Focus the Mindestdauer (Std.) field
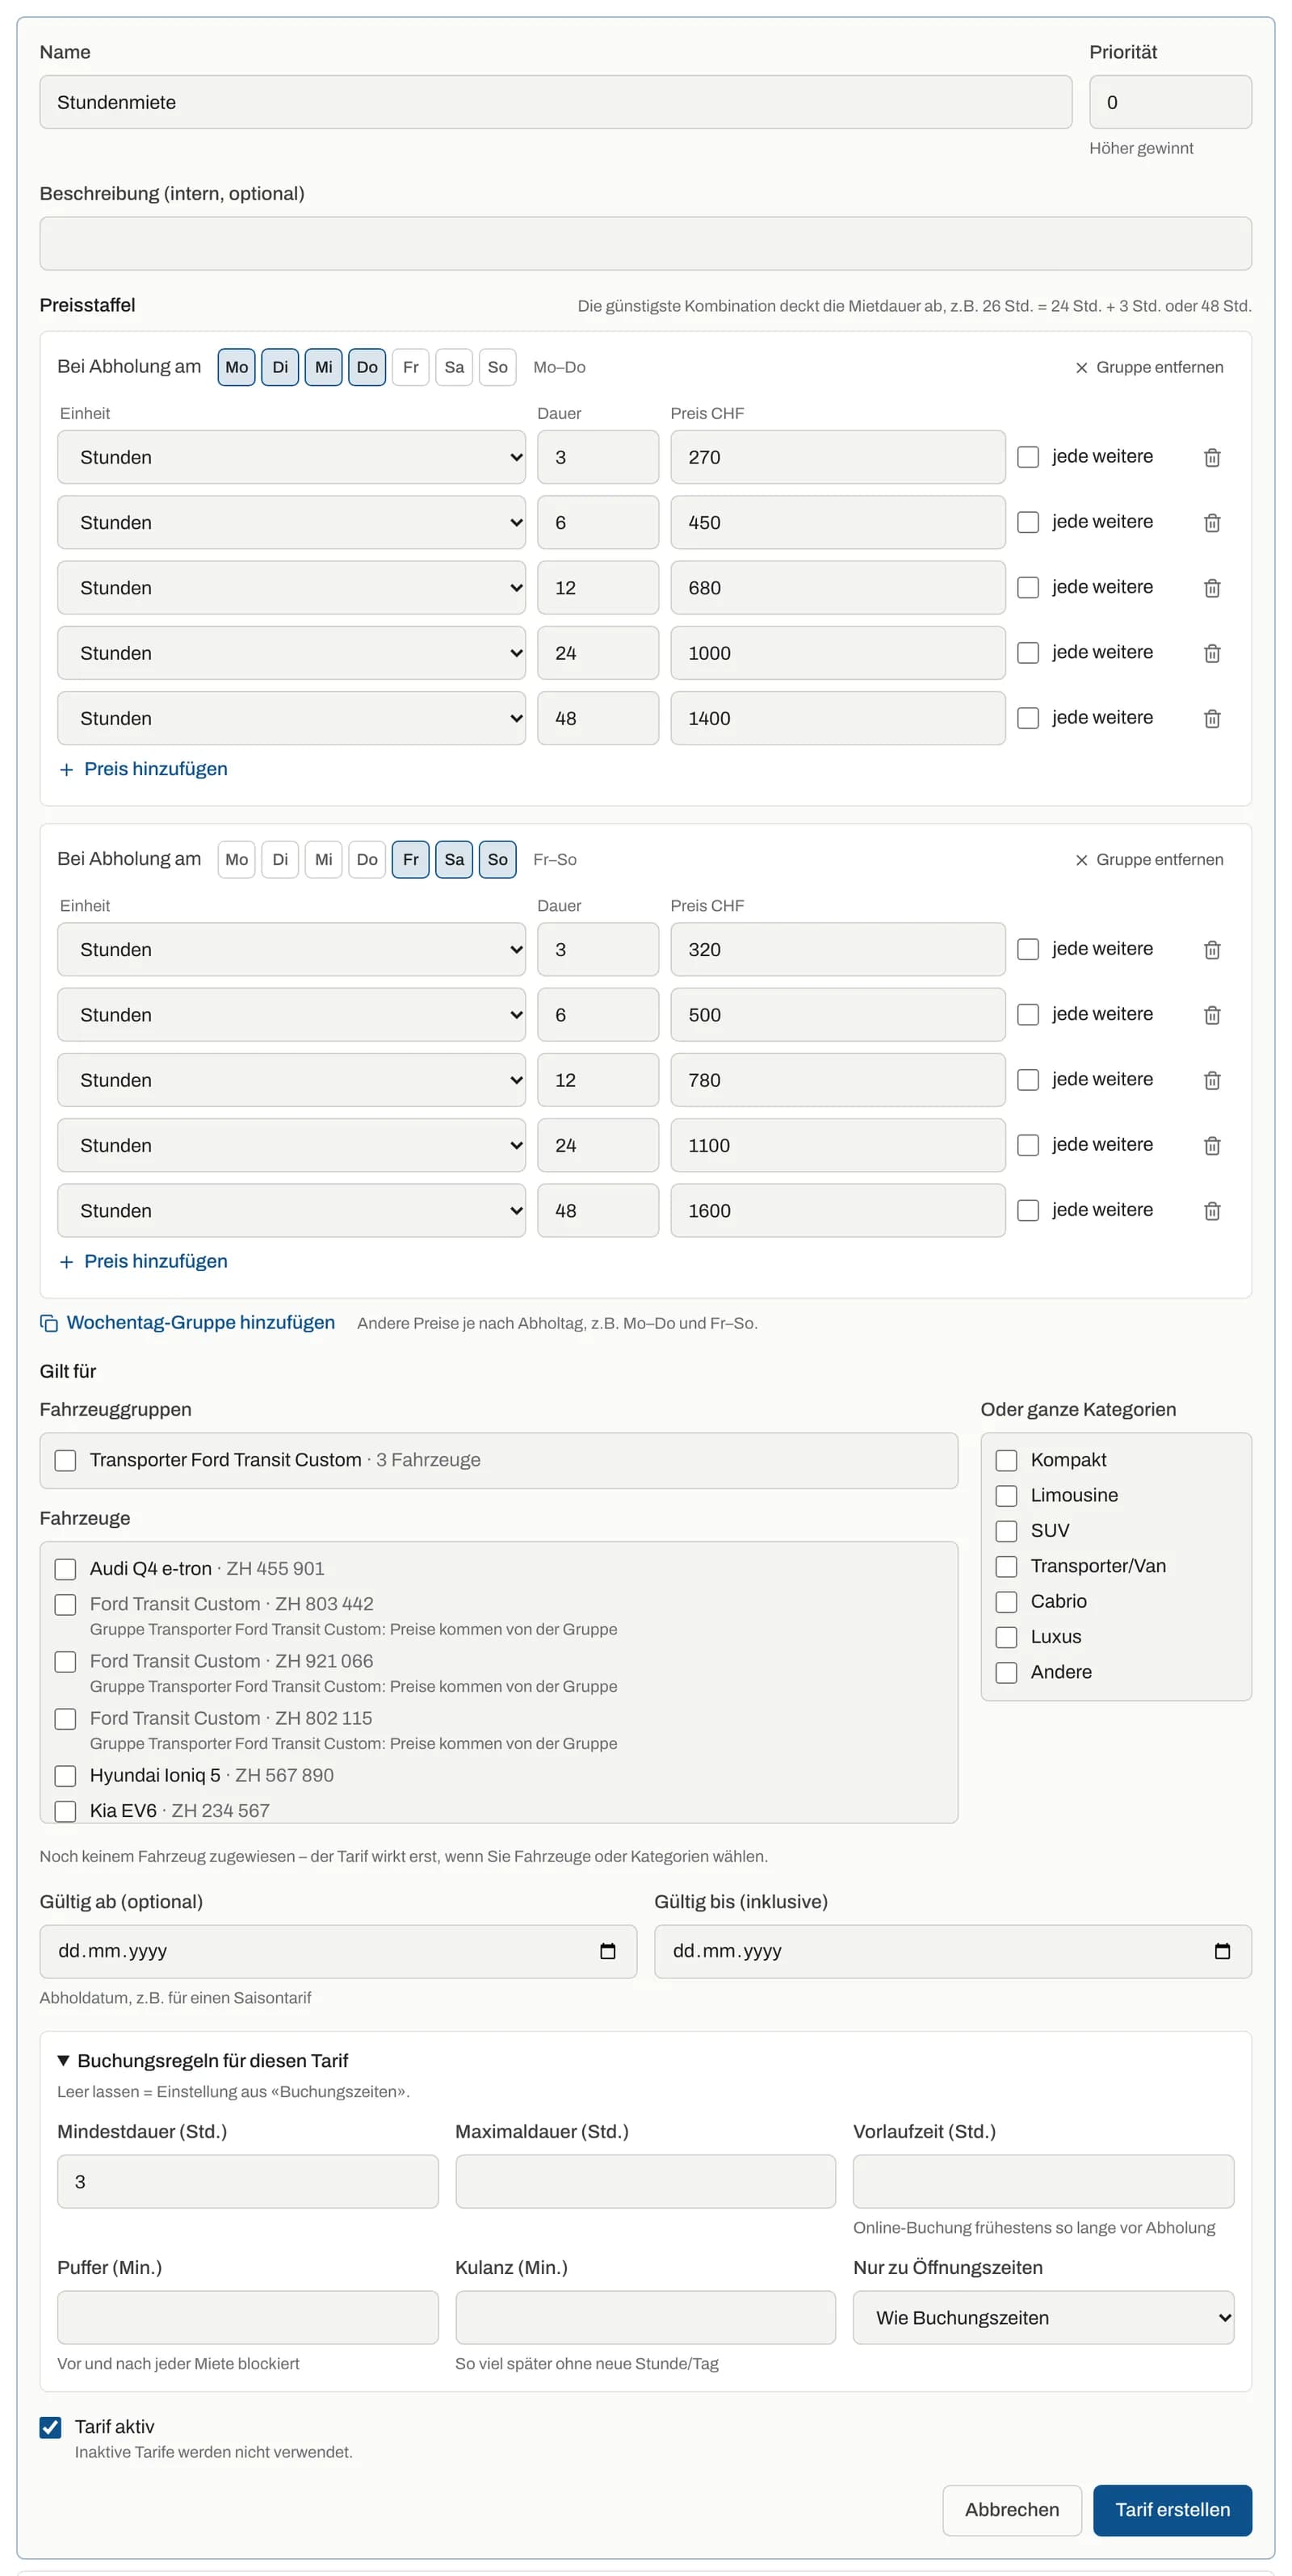This screenshot has width=1292, height=2576. [247, 2181]
